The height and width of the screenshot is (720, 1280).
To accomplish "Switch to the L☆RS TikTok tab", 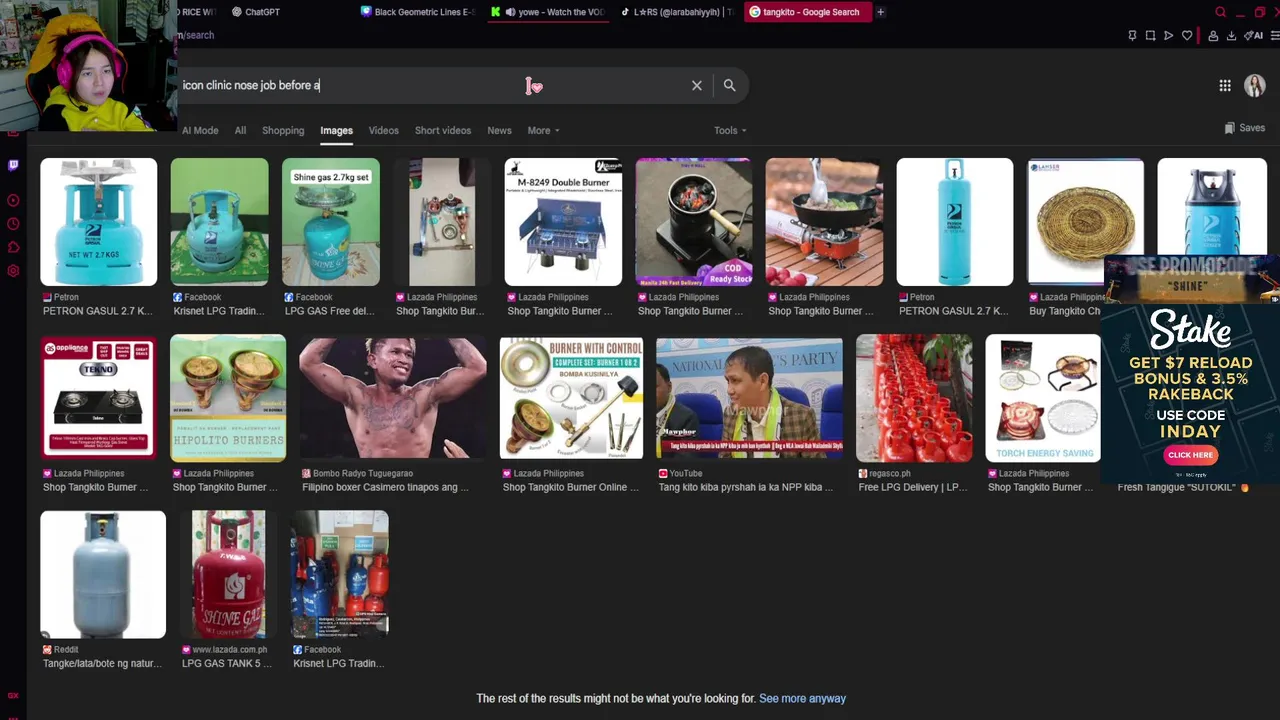I will 677,12.
